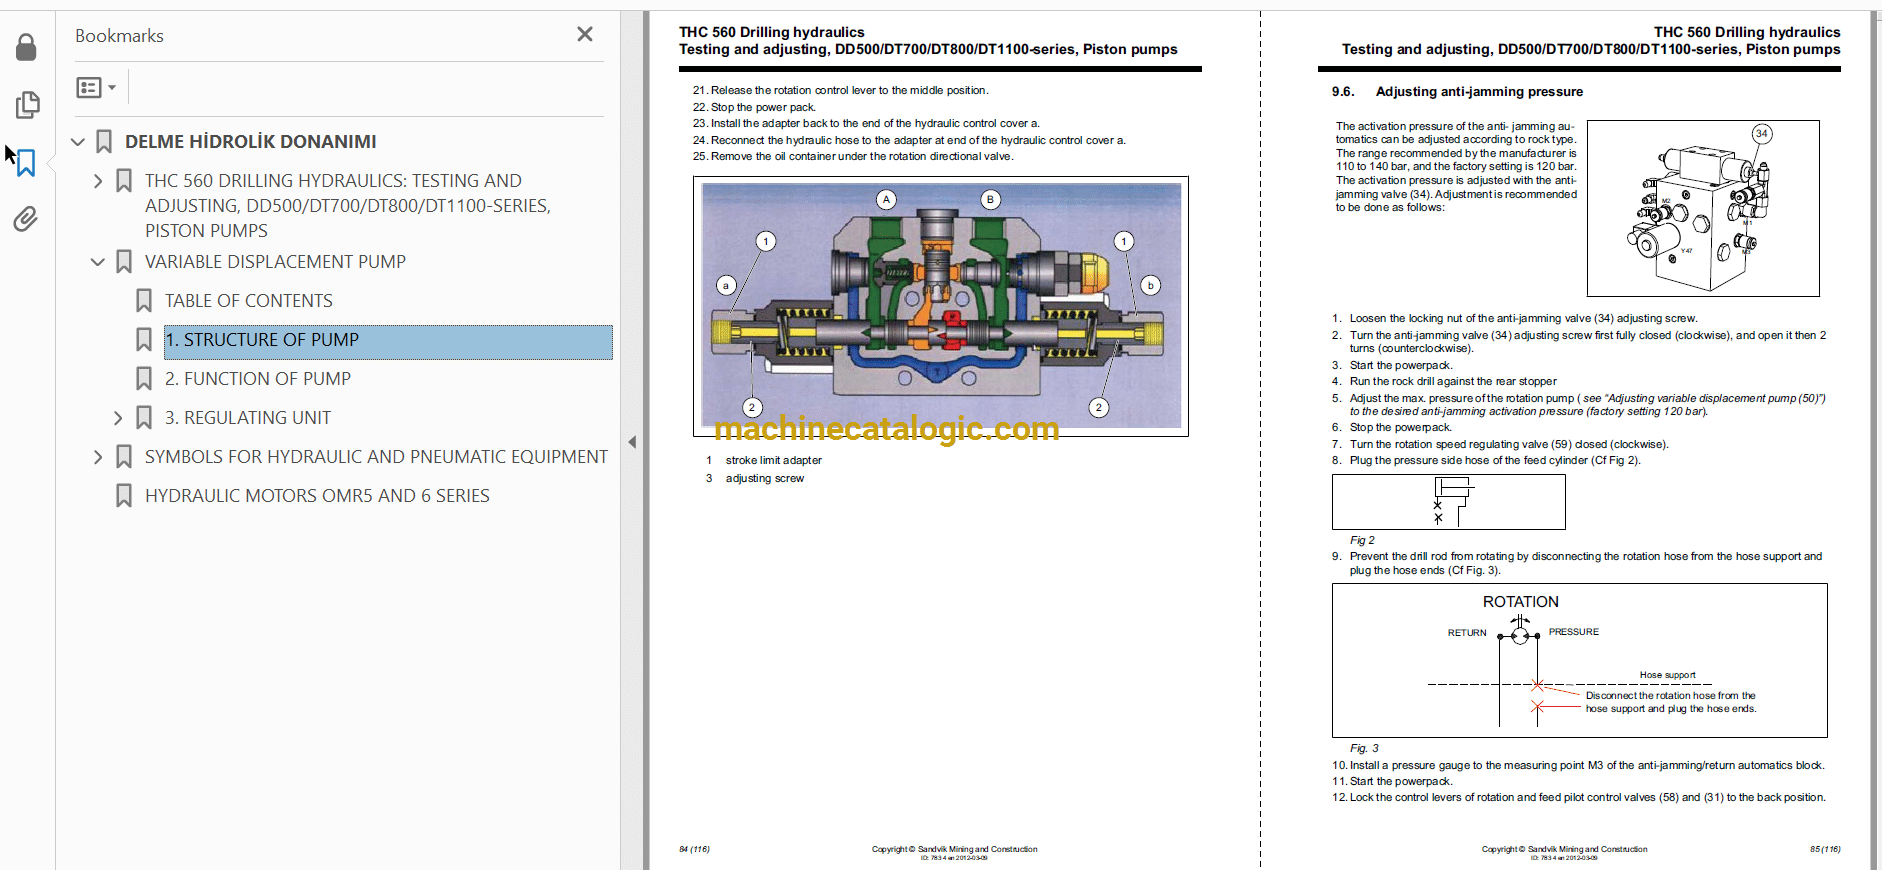Go to SYMBOLS FOR HYDRAULIC AND PNEUMATIC EQUIPMENT
This screenshot has width=1882, height=870.
pos(376,457)
